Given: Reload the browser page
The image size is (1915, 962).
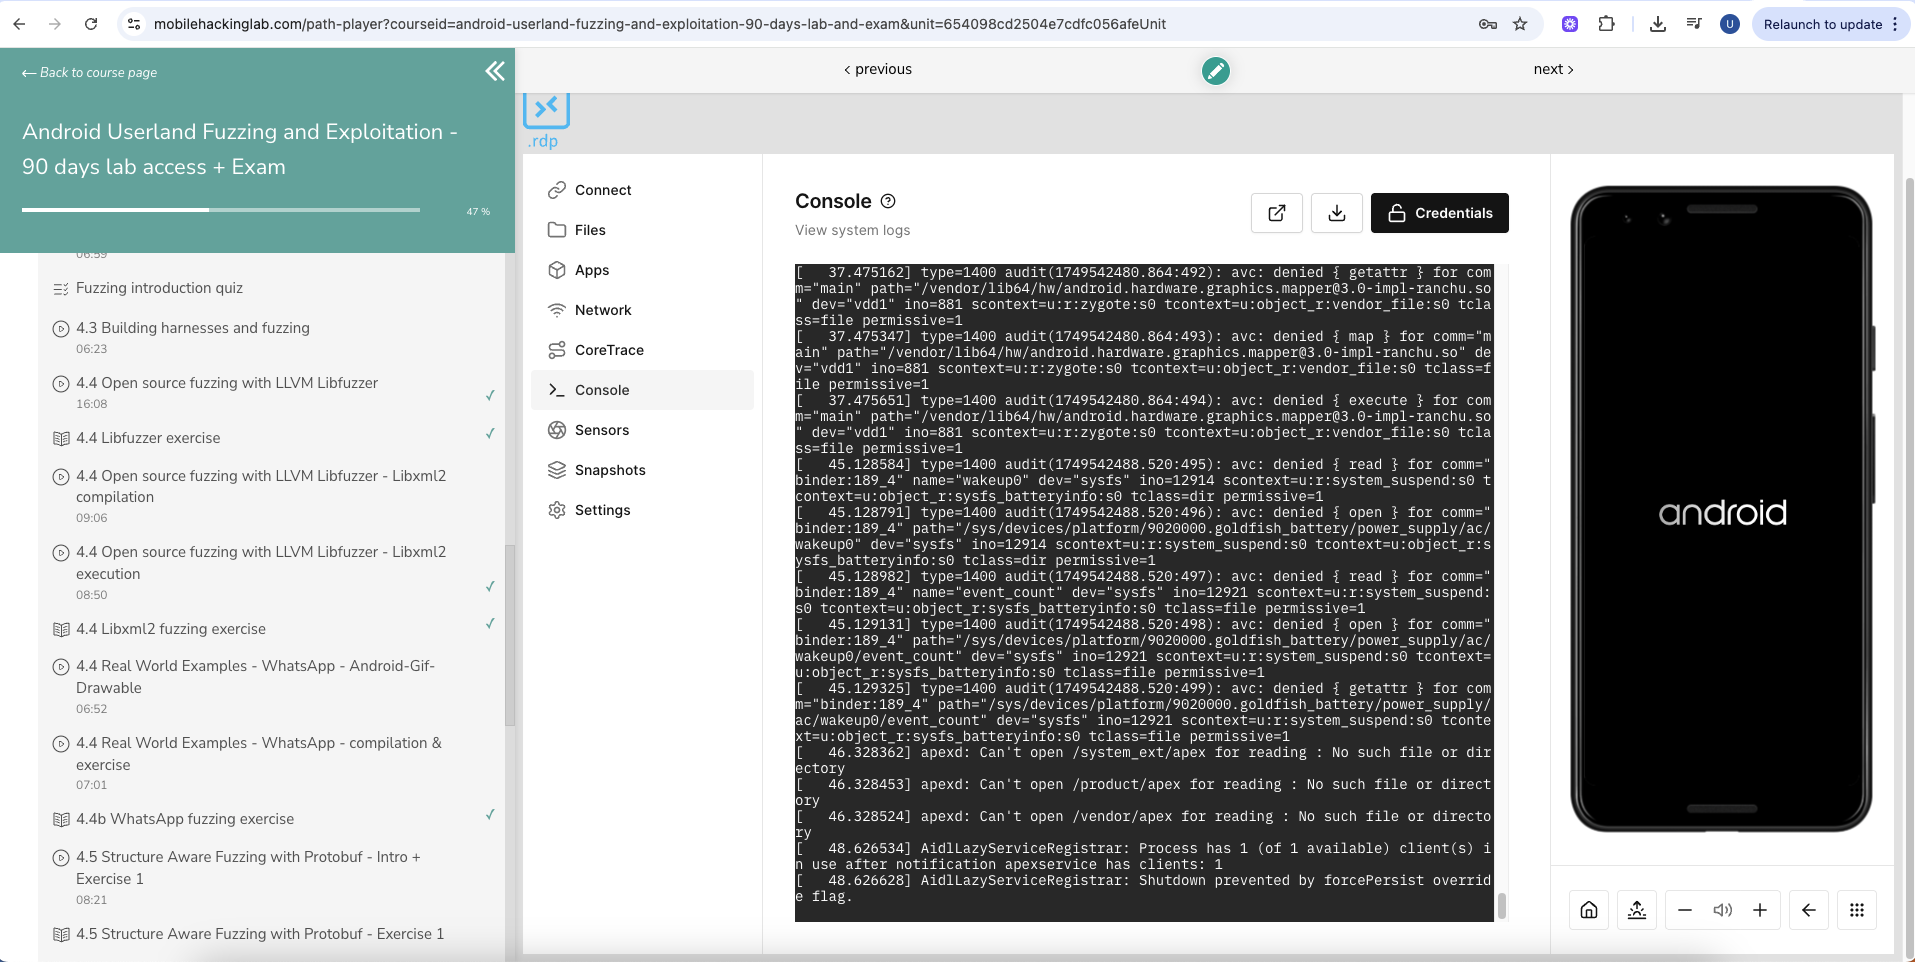Looking at the screenshot, I should 91,24.
